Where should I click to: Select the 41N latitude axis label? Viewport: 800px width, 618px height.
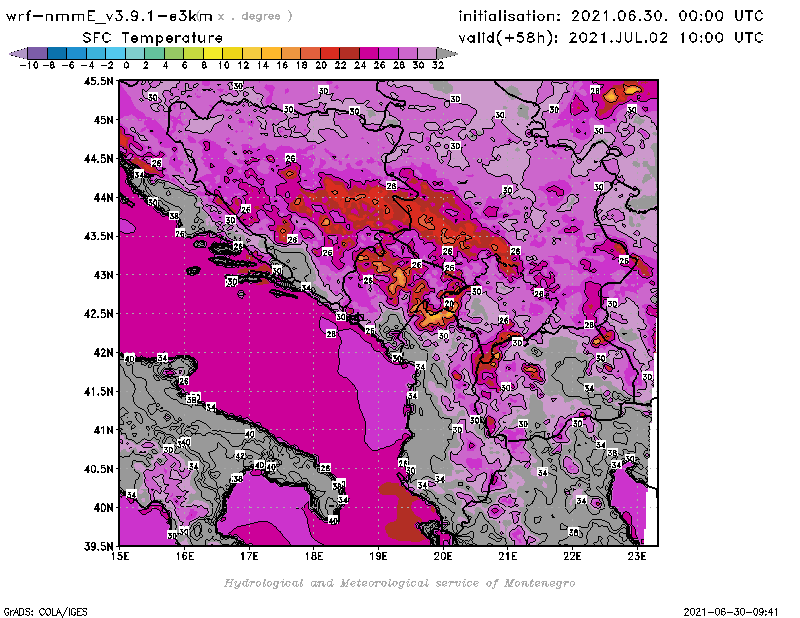click(x=104, y=430)
